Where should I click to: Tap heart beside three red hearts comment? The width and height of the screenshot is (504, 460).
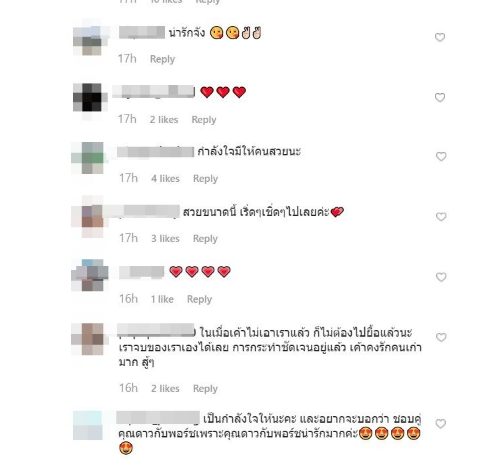pos(440,97)
